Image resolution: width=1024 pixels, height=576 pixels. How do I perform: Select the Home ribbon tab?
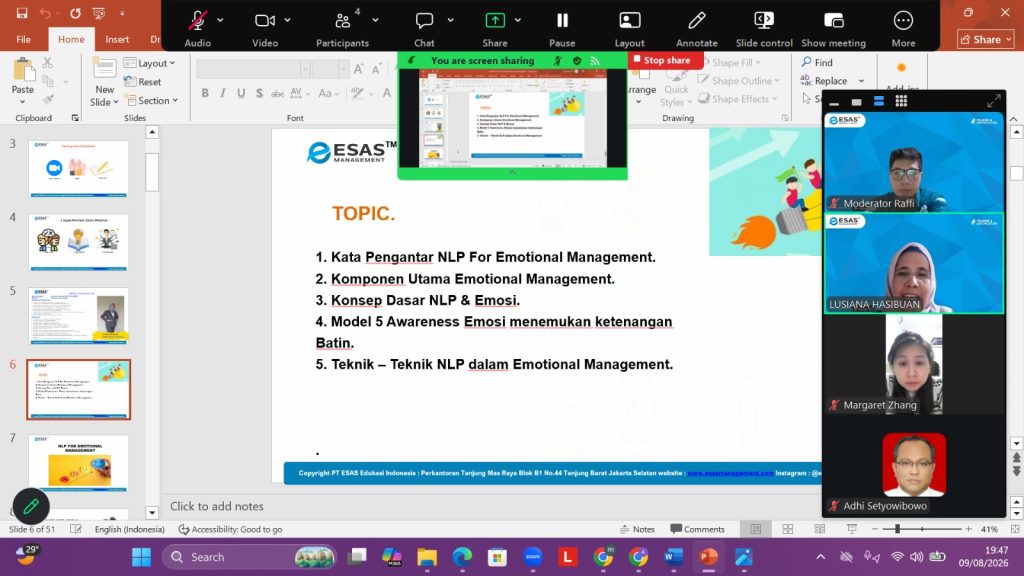point(71,39)
